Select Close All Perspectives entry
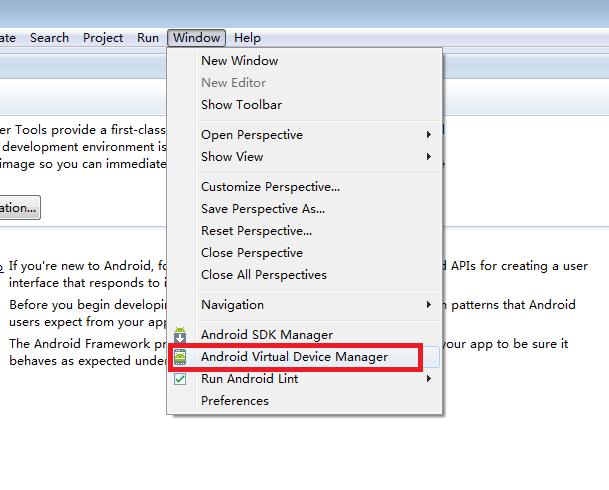This screenshot has width=609, height=490. click(304, 275)
